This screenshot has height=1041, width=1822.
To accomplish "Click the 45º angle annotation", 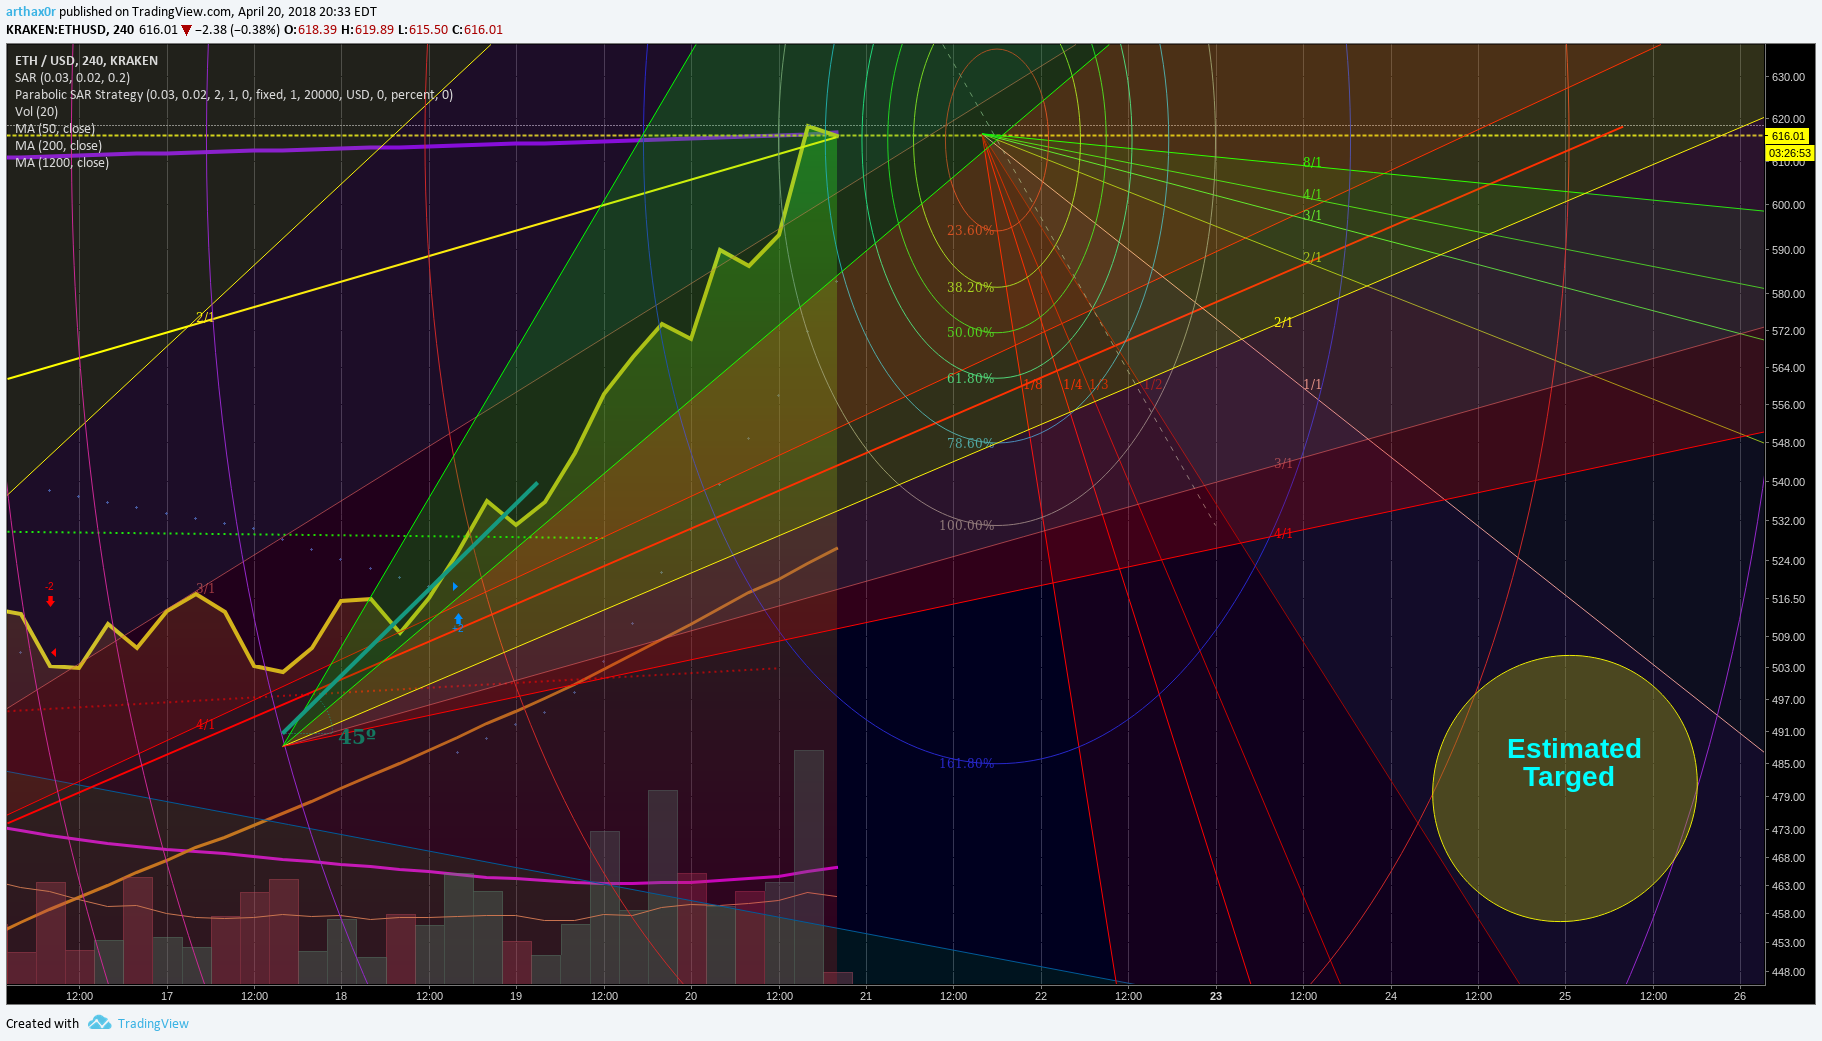I will (x=357, y=737).
